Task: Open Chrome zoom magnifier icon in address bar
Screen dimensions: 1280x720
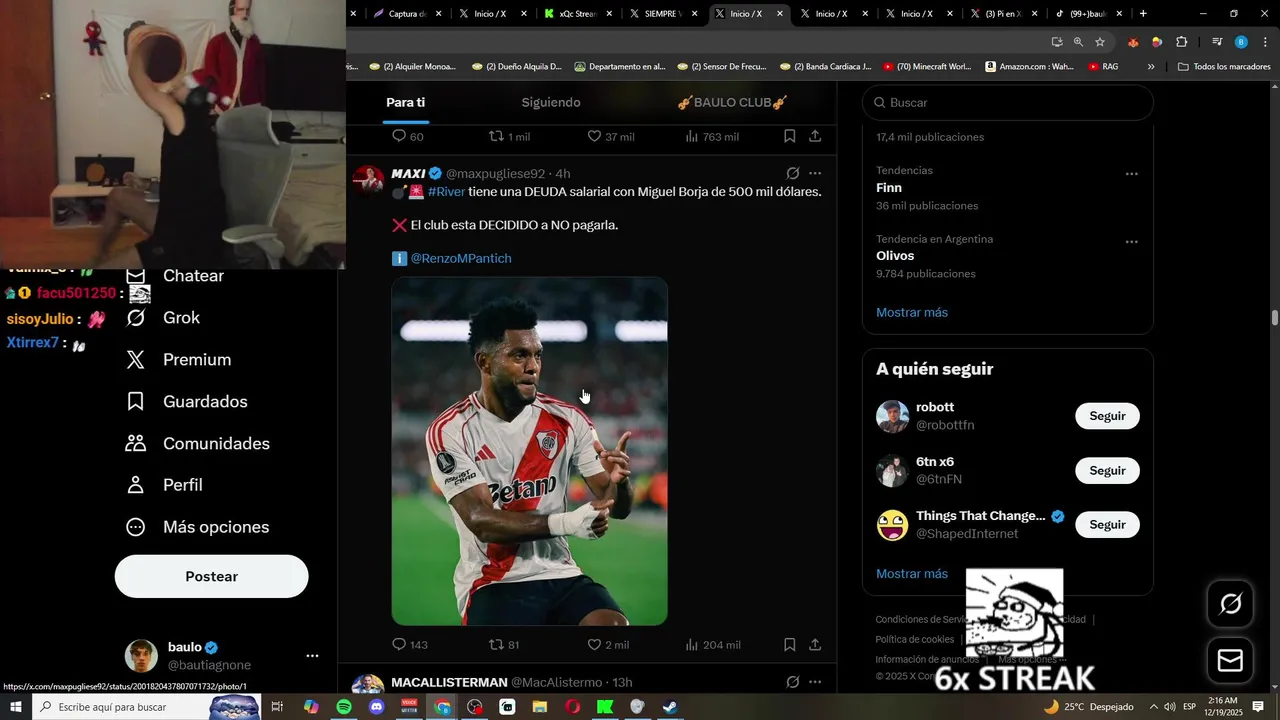Action: pyautogui.click(x=1078, y=42)
